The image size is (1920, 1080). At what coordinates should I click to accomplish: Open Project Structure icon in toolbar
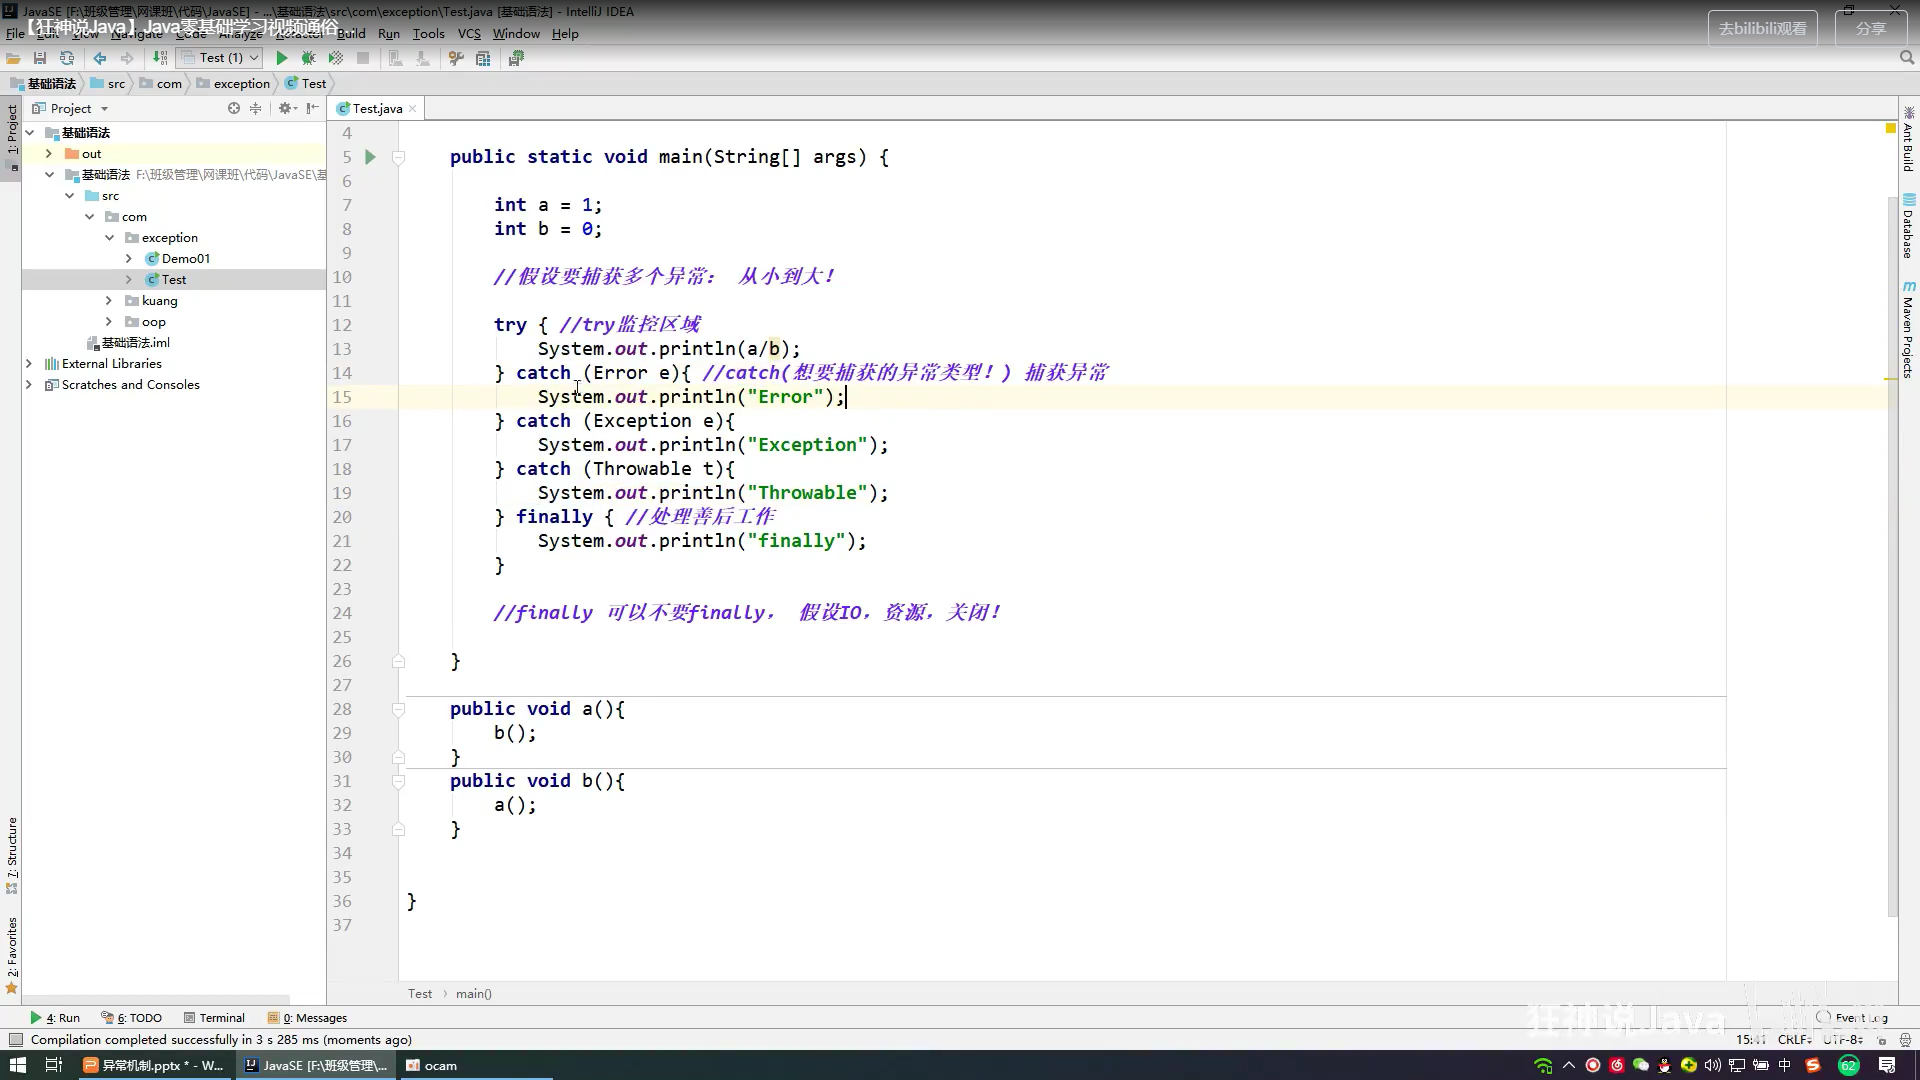[483, 58]
